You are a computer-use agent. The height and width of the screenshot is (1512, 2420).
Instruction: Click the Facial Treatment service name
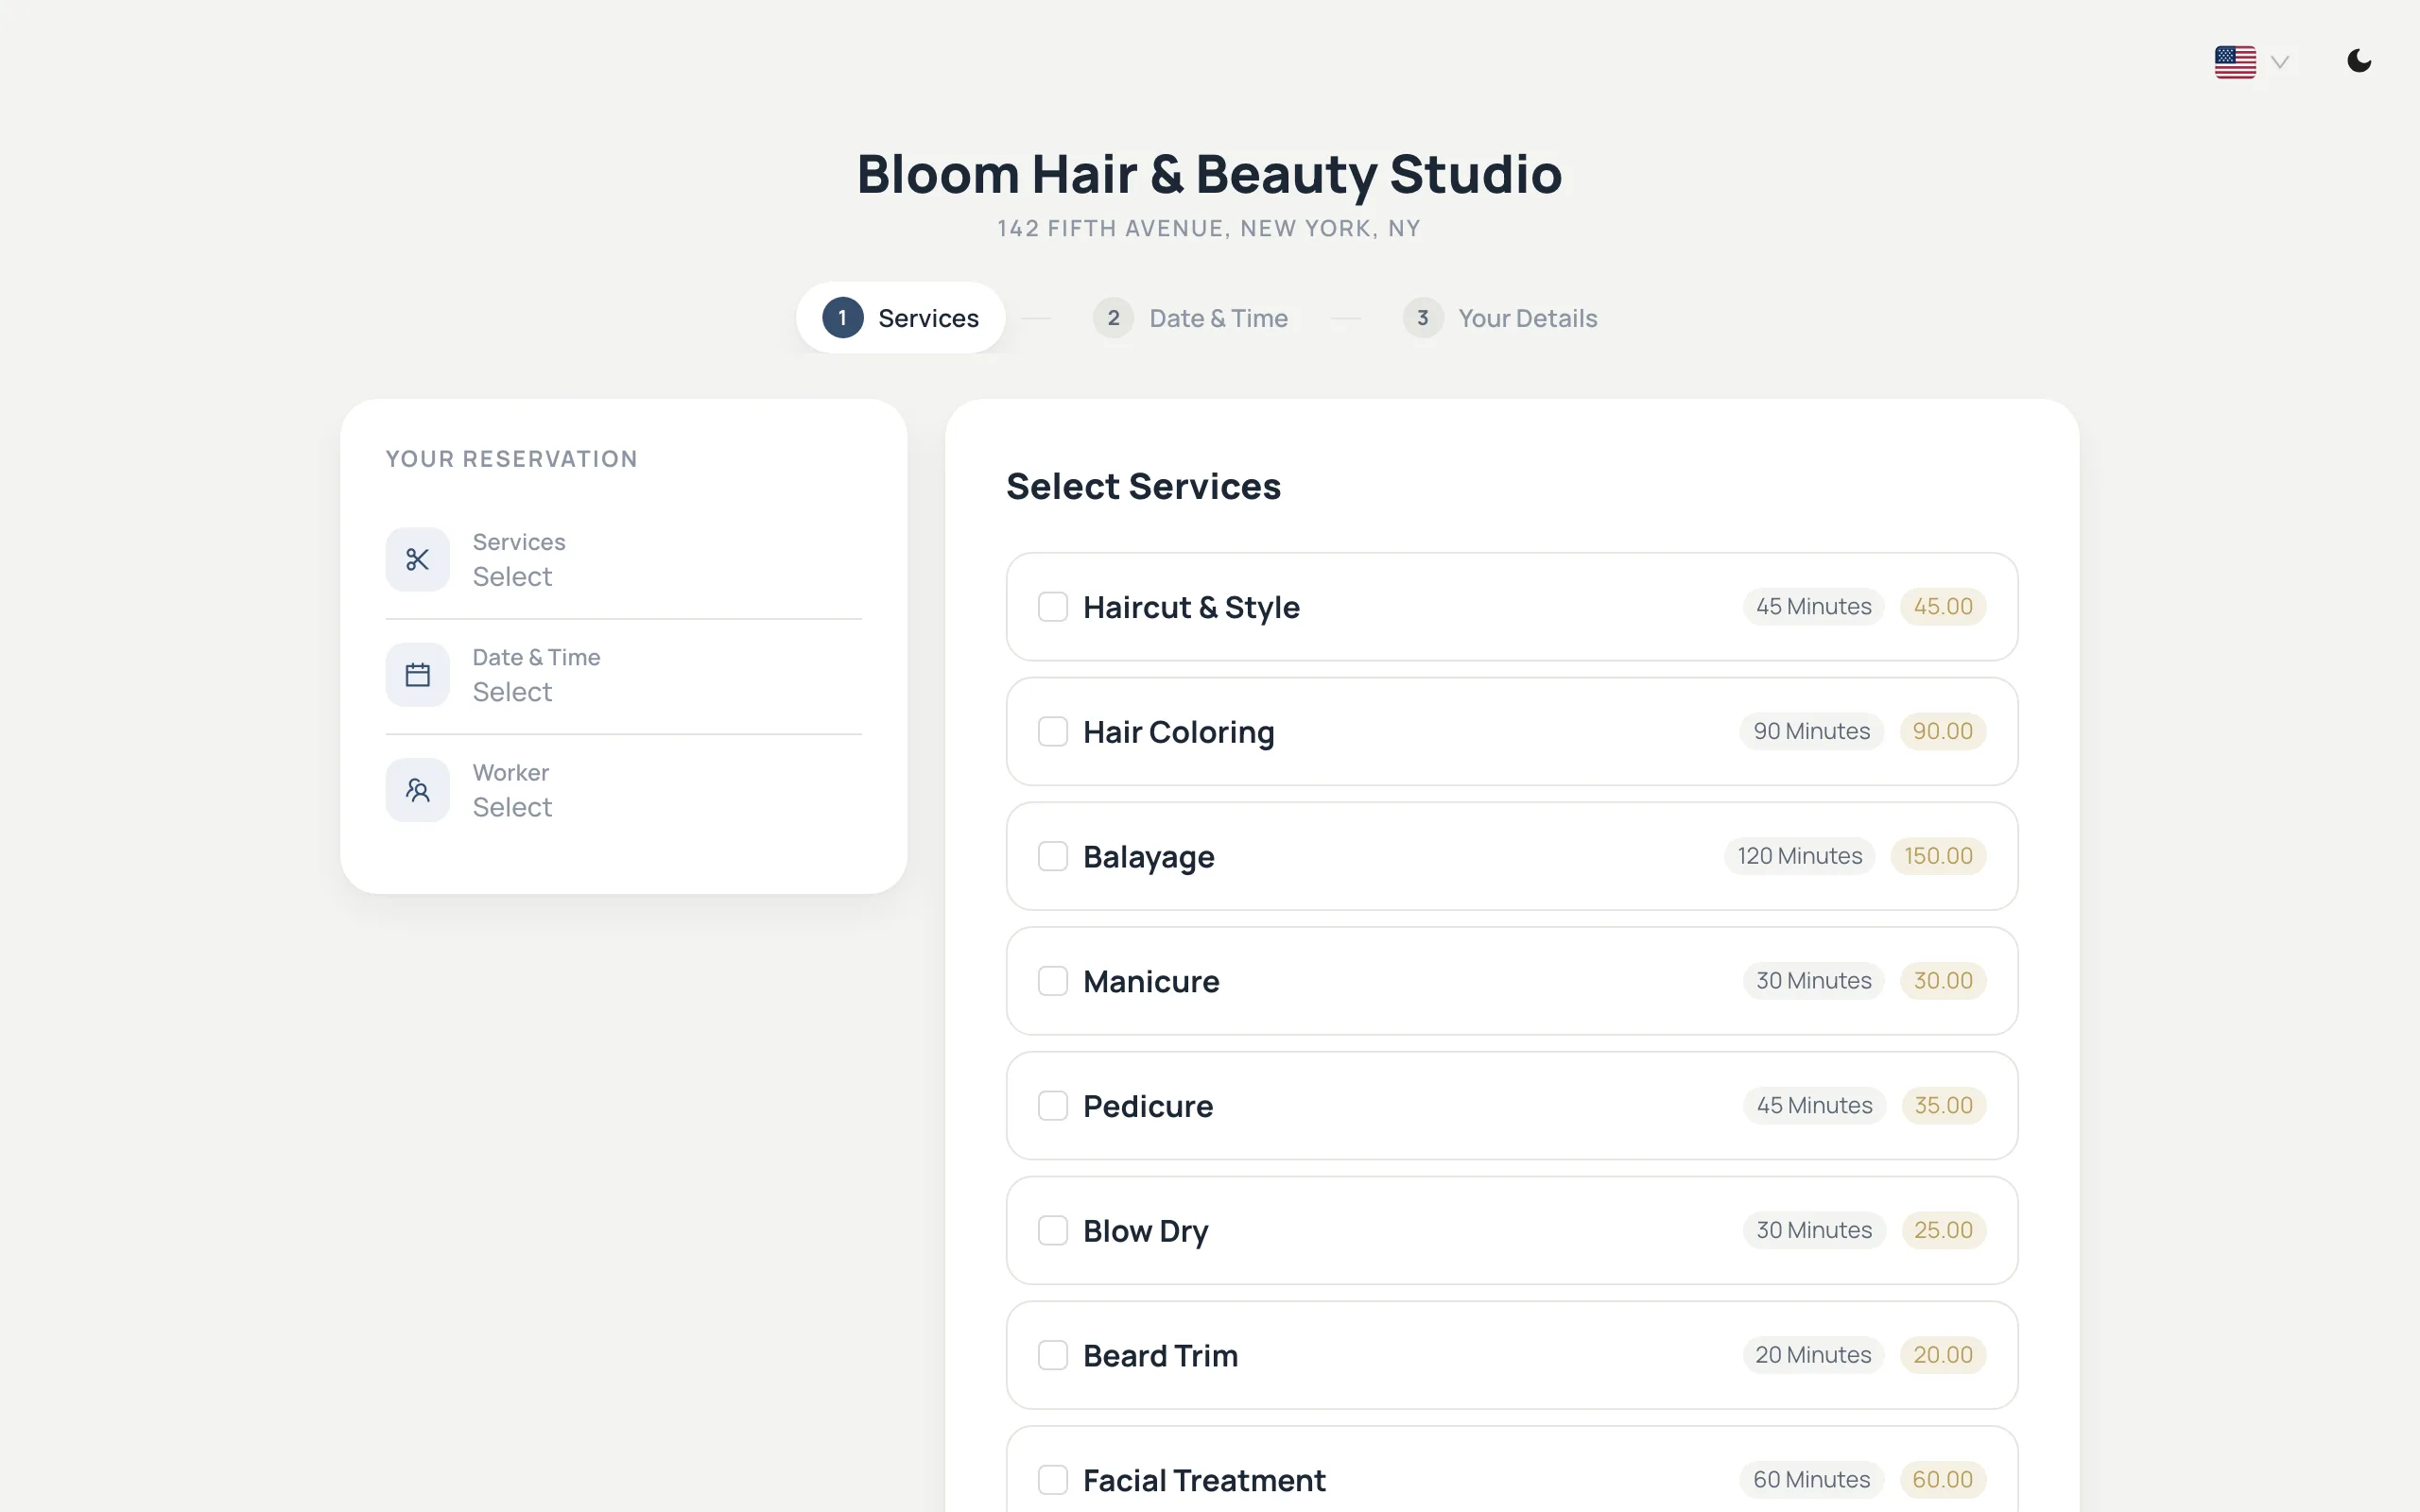tap(1204, 1480)
